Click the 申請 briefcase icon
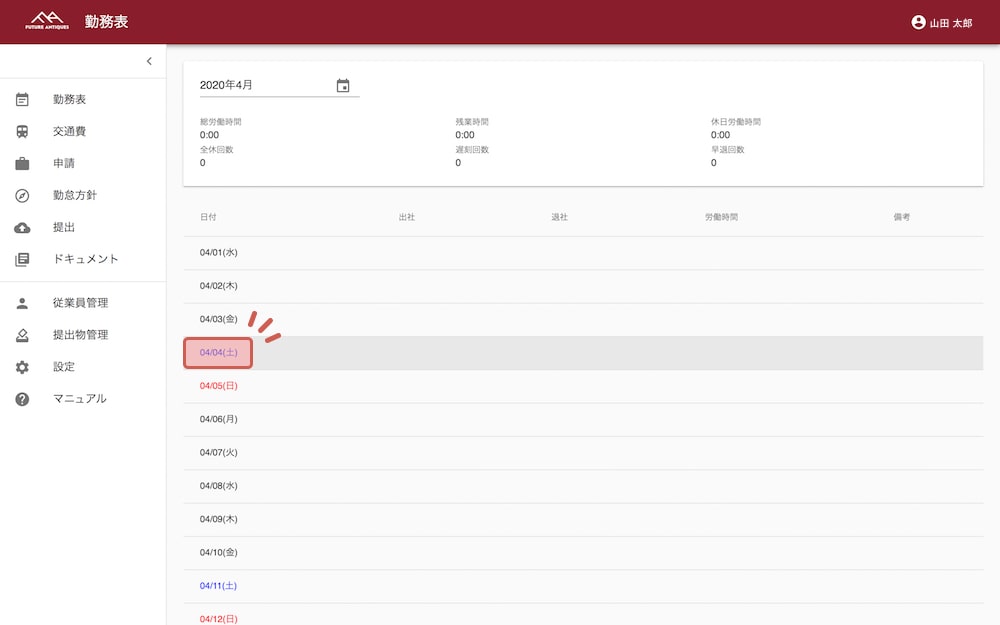 [x=22, y=164]
